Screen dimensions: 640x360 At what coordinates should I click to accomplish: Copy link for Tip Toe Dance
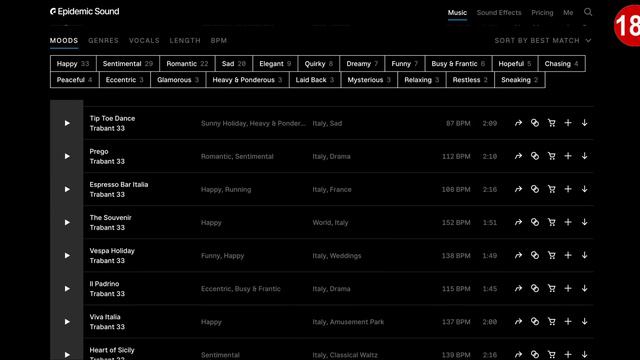pos(535,123)
